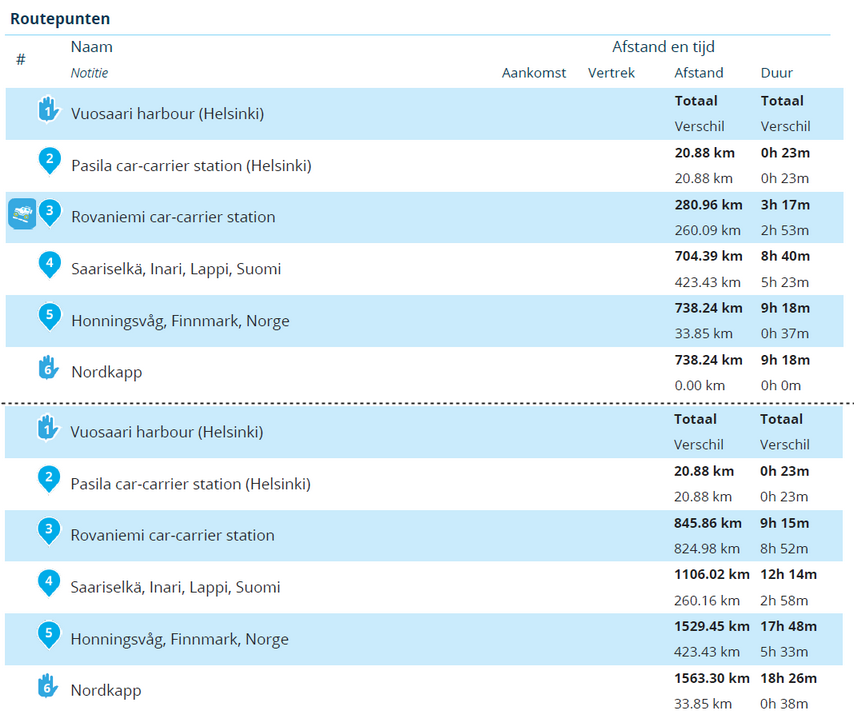Click waypoint 4 pin below the dotted divider
854x719 pixels.
click(x=49, y=583)
